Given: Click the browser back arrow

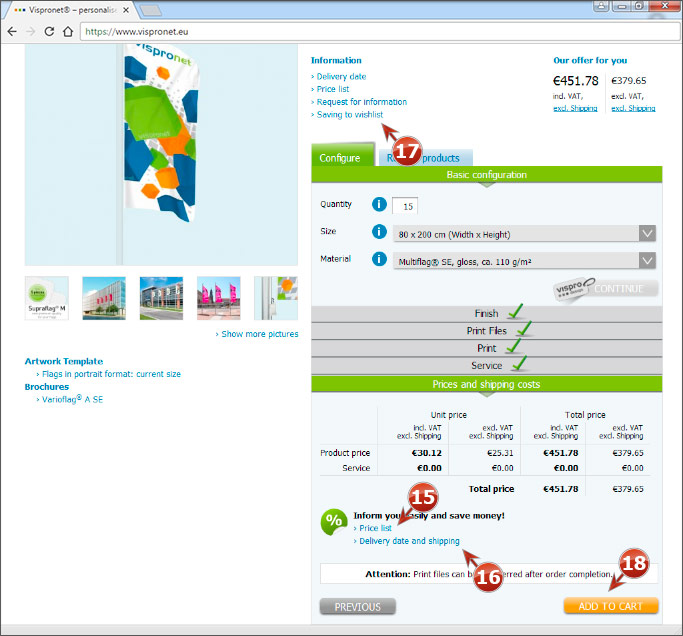Looking at the screenshot, I should pyautogui.click(x=12, y=31).
